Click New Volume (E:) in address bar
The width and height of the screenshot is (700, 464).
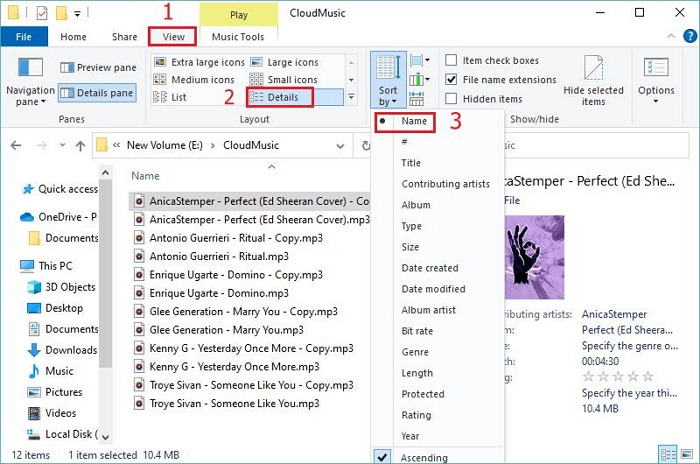point(164,146)
